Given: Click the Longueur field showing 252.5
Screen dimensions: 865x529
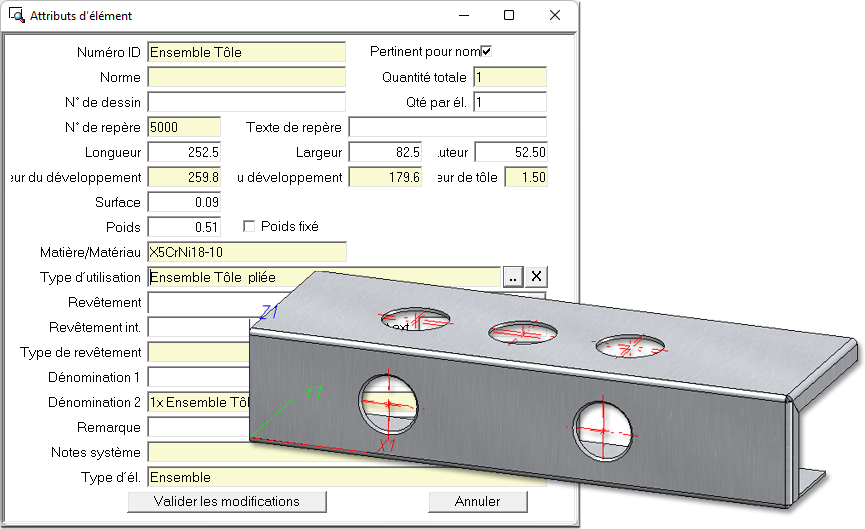Looking at the screenshot, I should pos(183,152).
